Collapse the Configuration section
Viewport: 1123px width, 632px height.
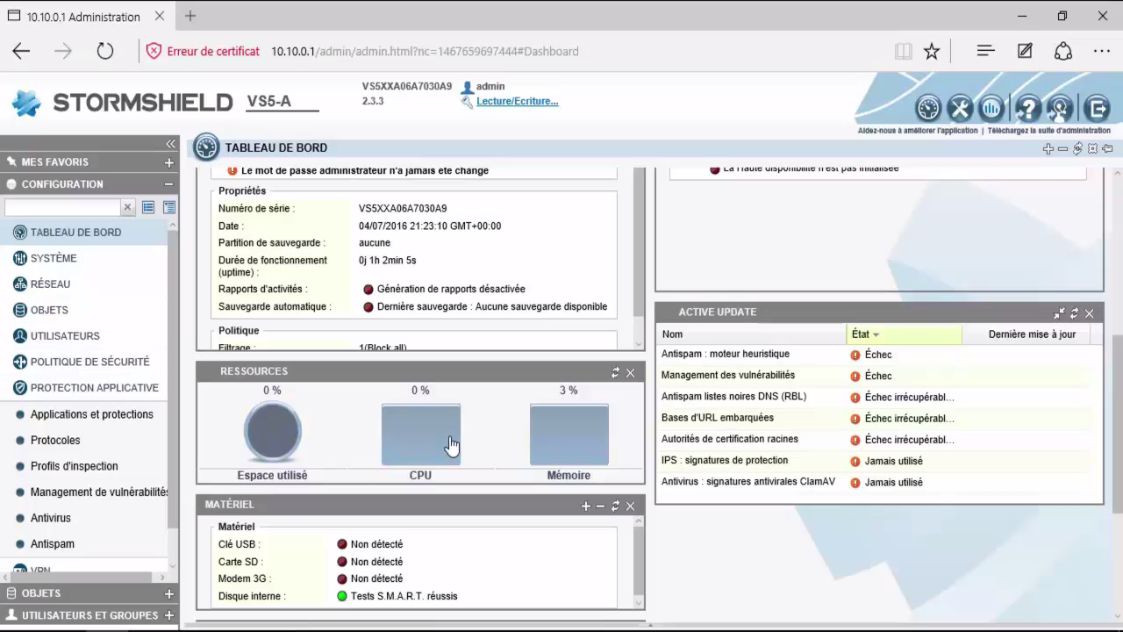pos(169,184)
